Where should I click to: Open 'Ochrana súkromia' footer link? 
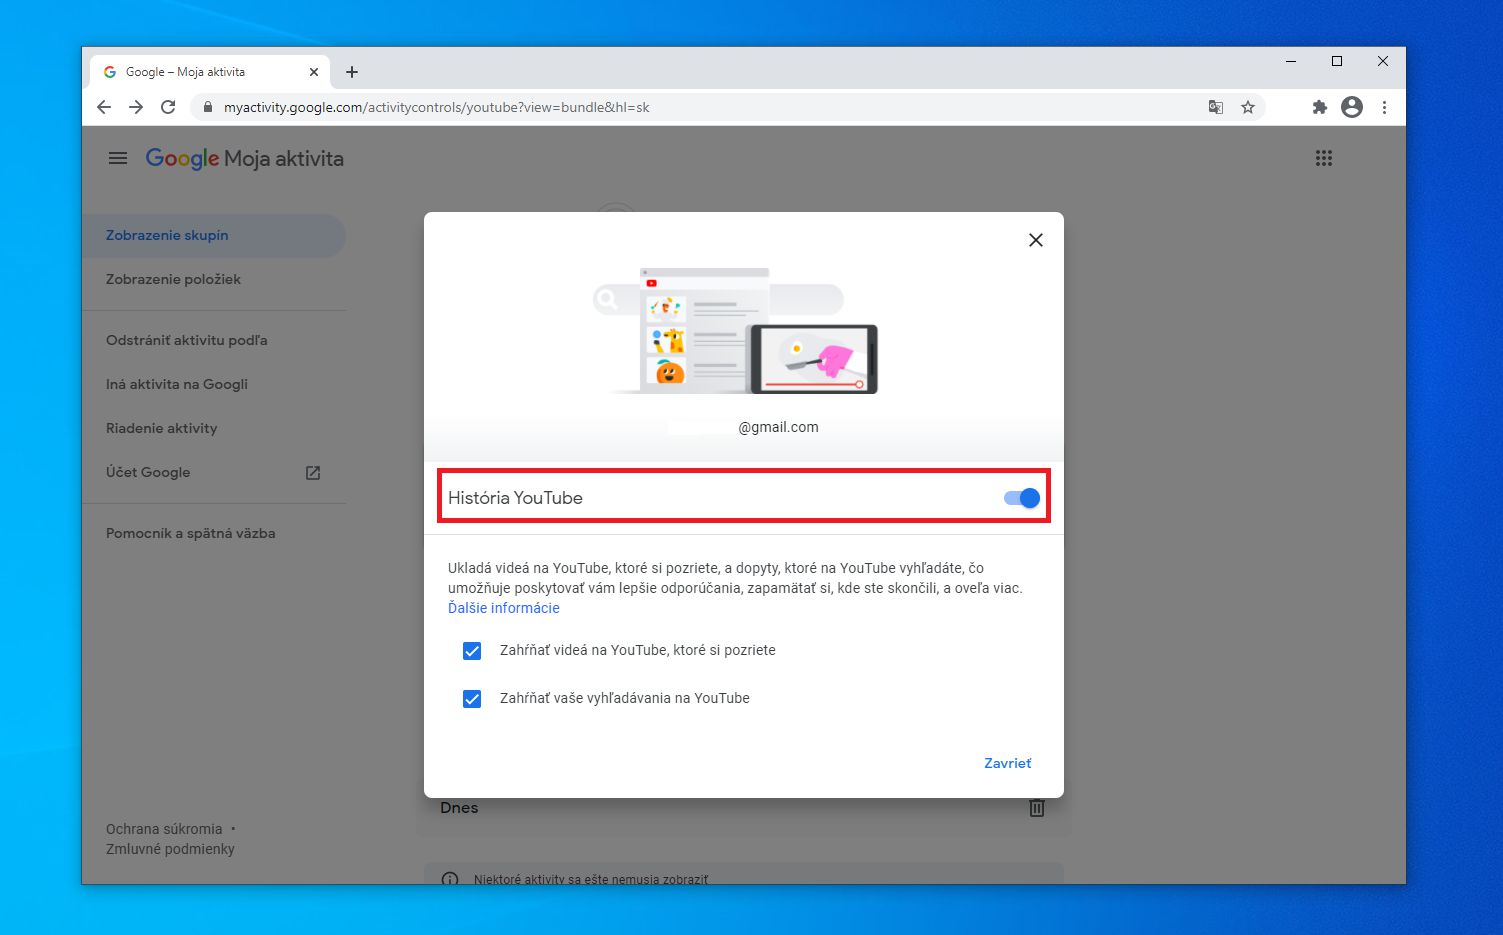tap(164, 829)
